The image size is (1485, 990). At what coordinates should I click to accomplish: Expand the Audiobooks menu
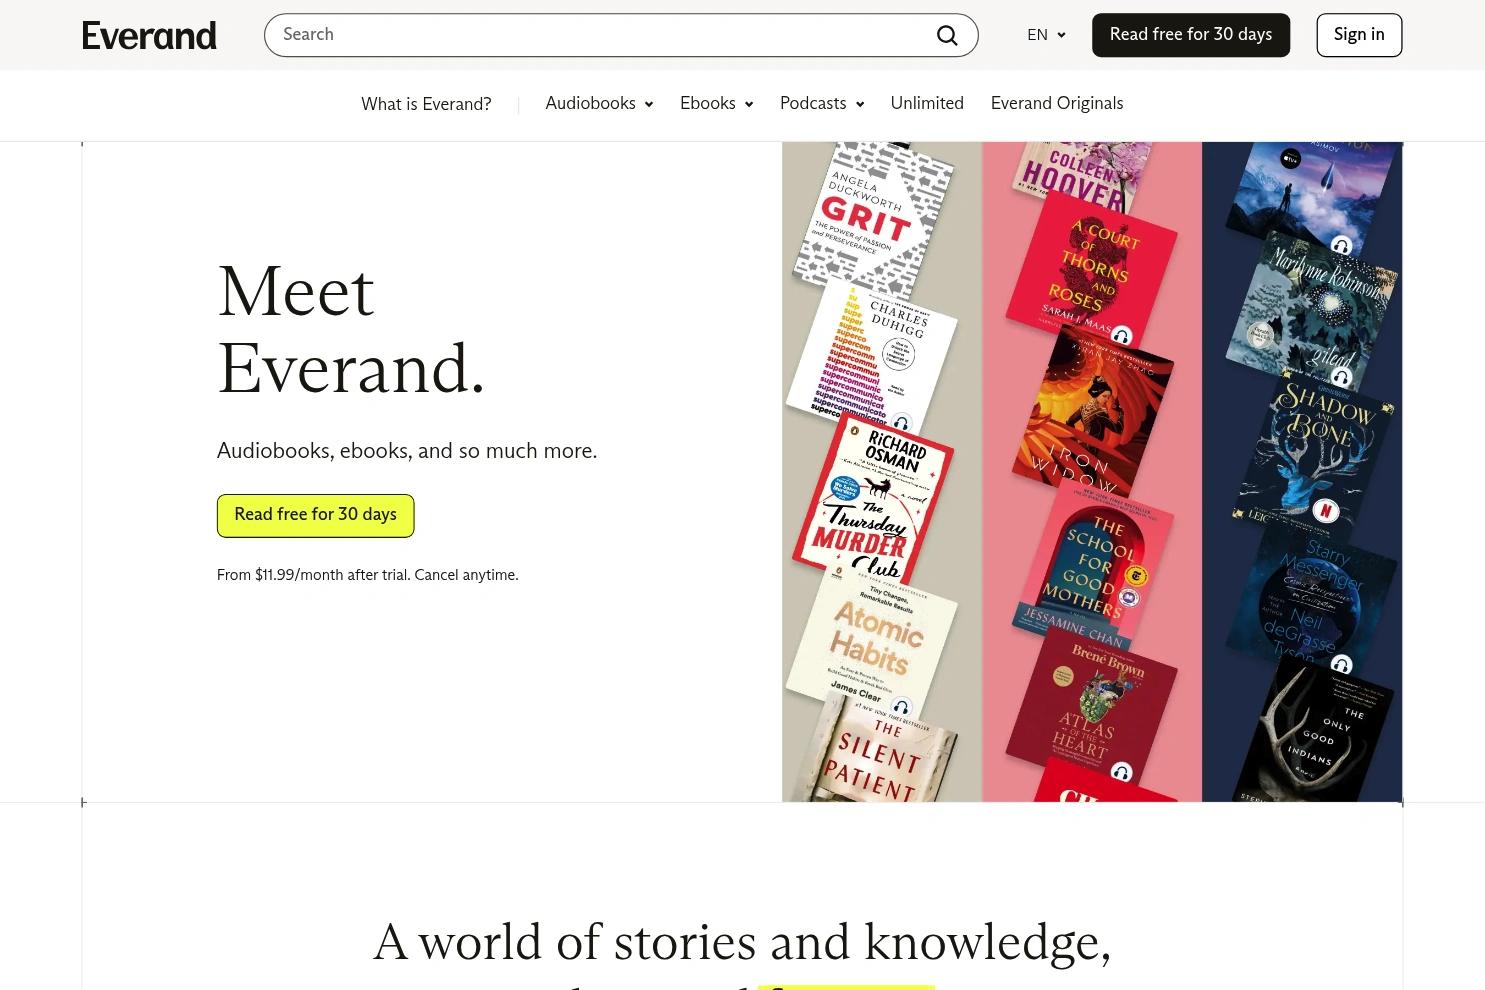click(x=599, y=104)
